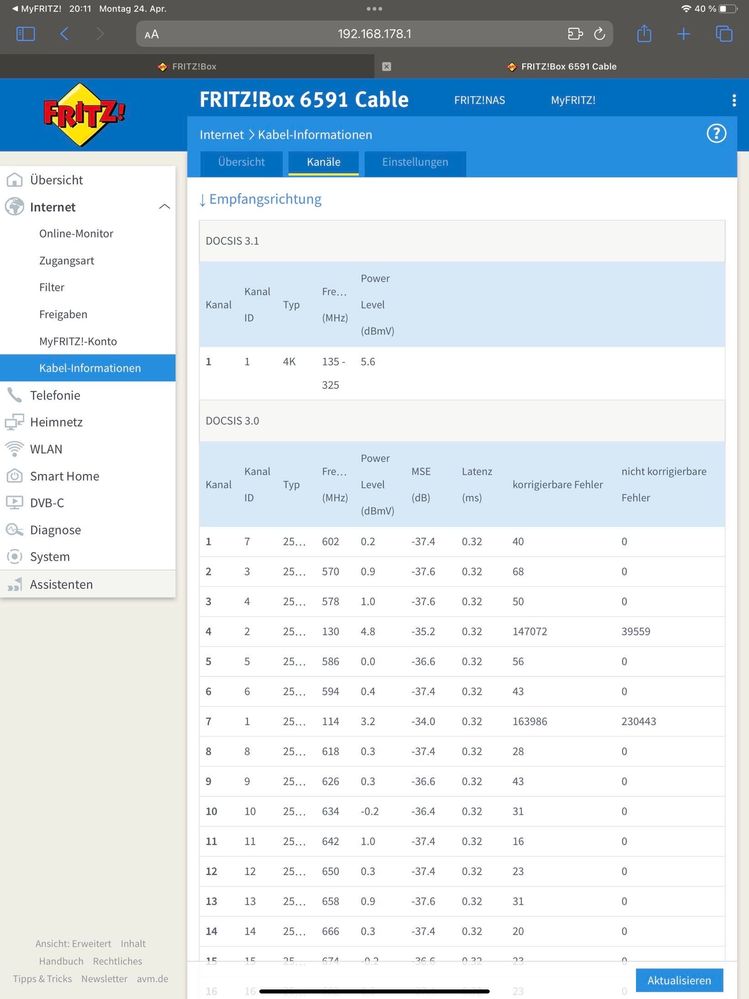Click the Ansicht: Erweitert link
Screen dimensions: 749x999
(73, 944)
